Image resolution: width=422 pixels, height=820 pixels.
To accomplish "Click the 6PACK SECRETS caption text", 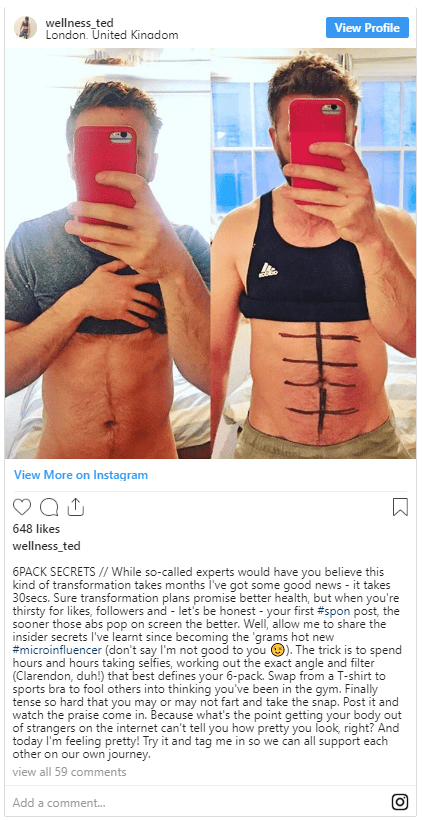I will coord(54,571).
